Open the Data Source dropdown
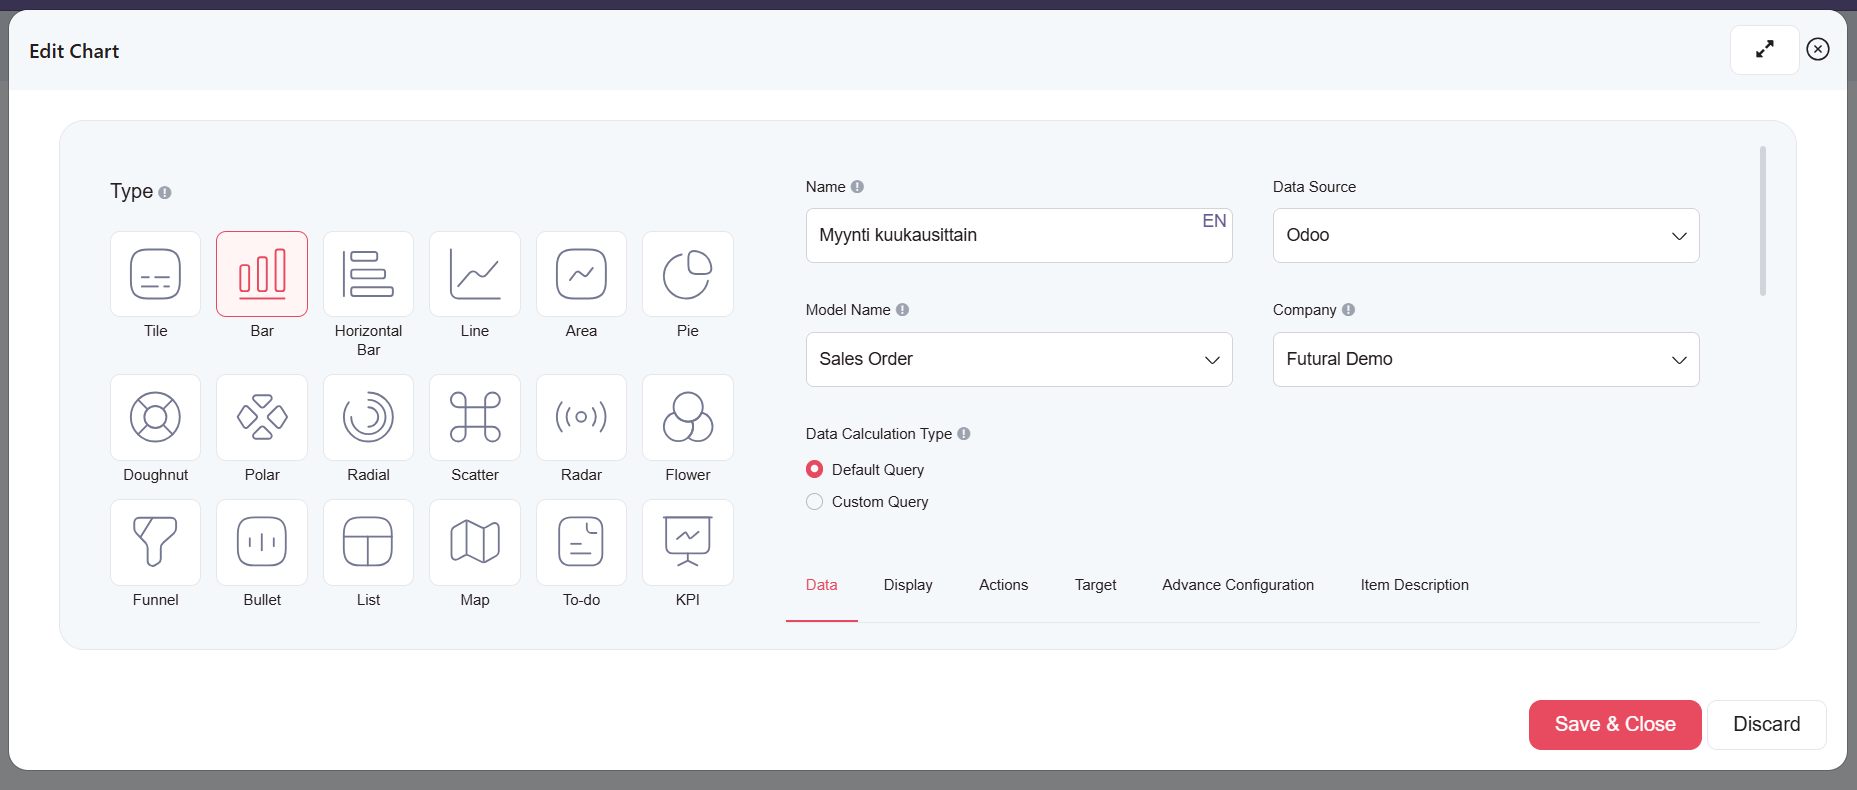1857x790 pixels. pyautogui.click(x=1485, y=235)
